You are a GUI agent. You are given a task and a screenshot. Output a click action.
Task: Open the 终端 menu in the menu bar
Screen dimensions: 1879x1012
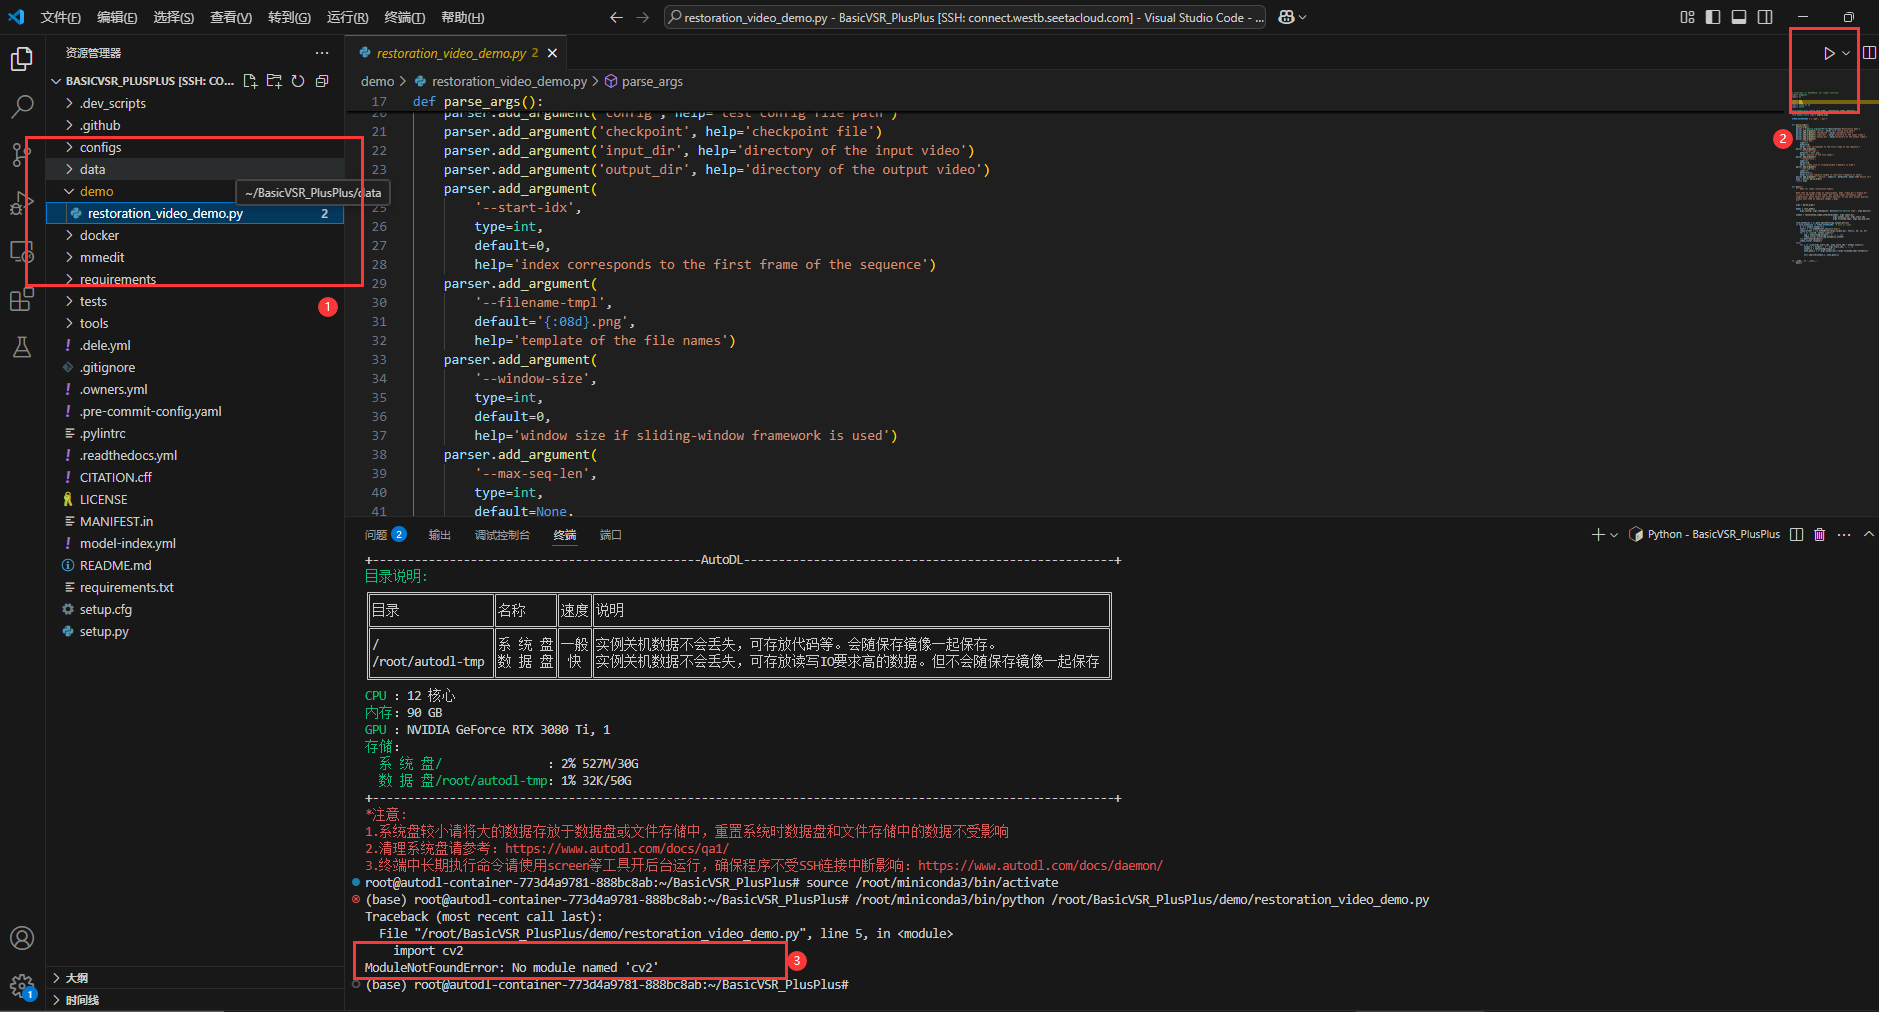[x=405, y=17]
